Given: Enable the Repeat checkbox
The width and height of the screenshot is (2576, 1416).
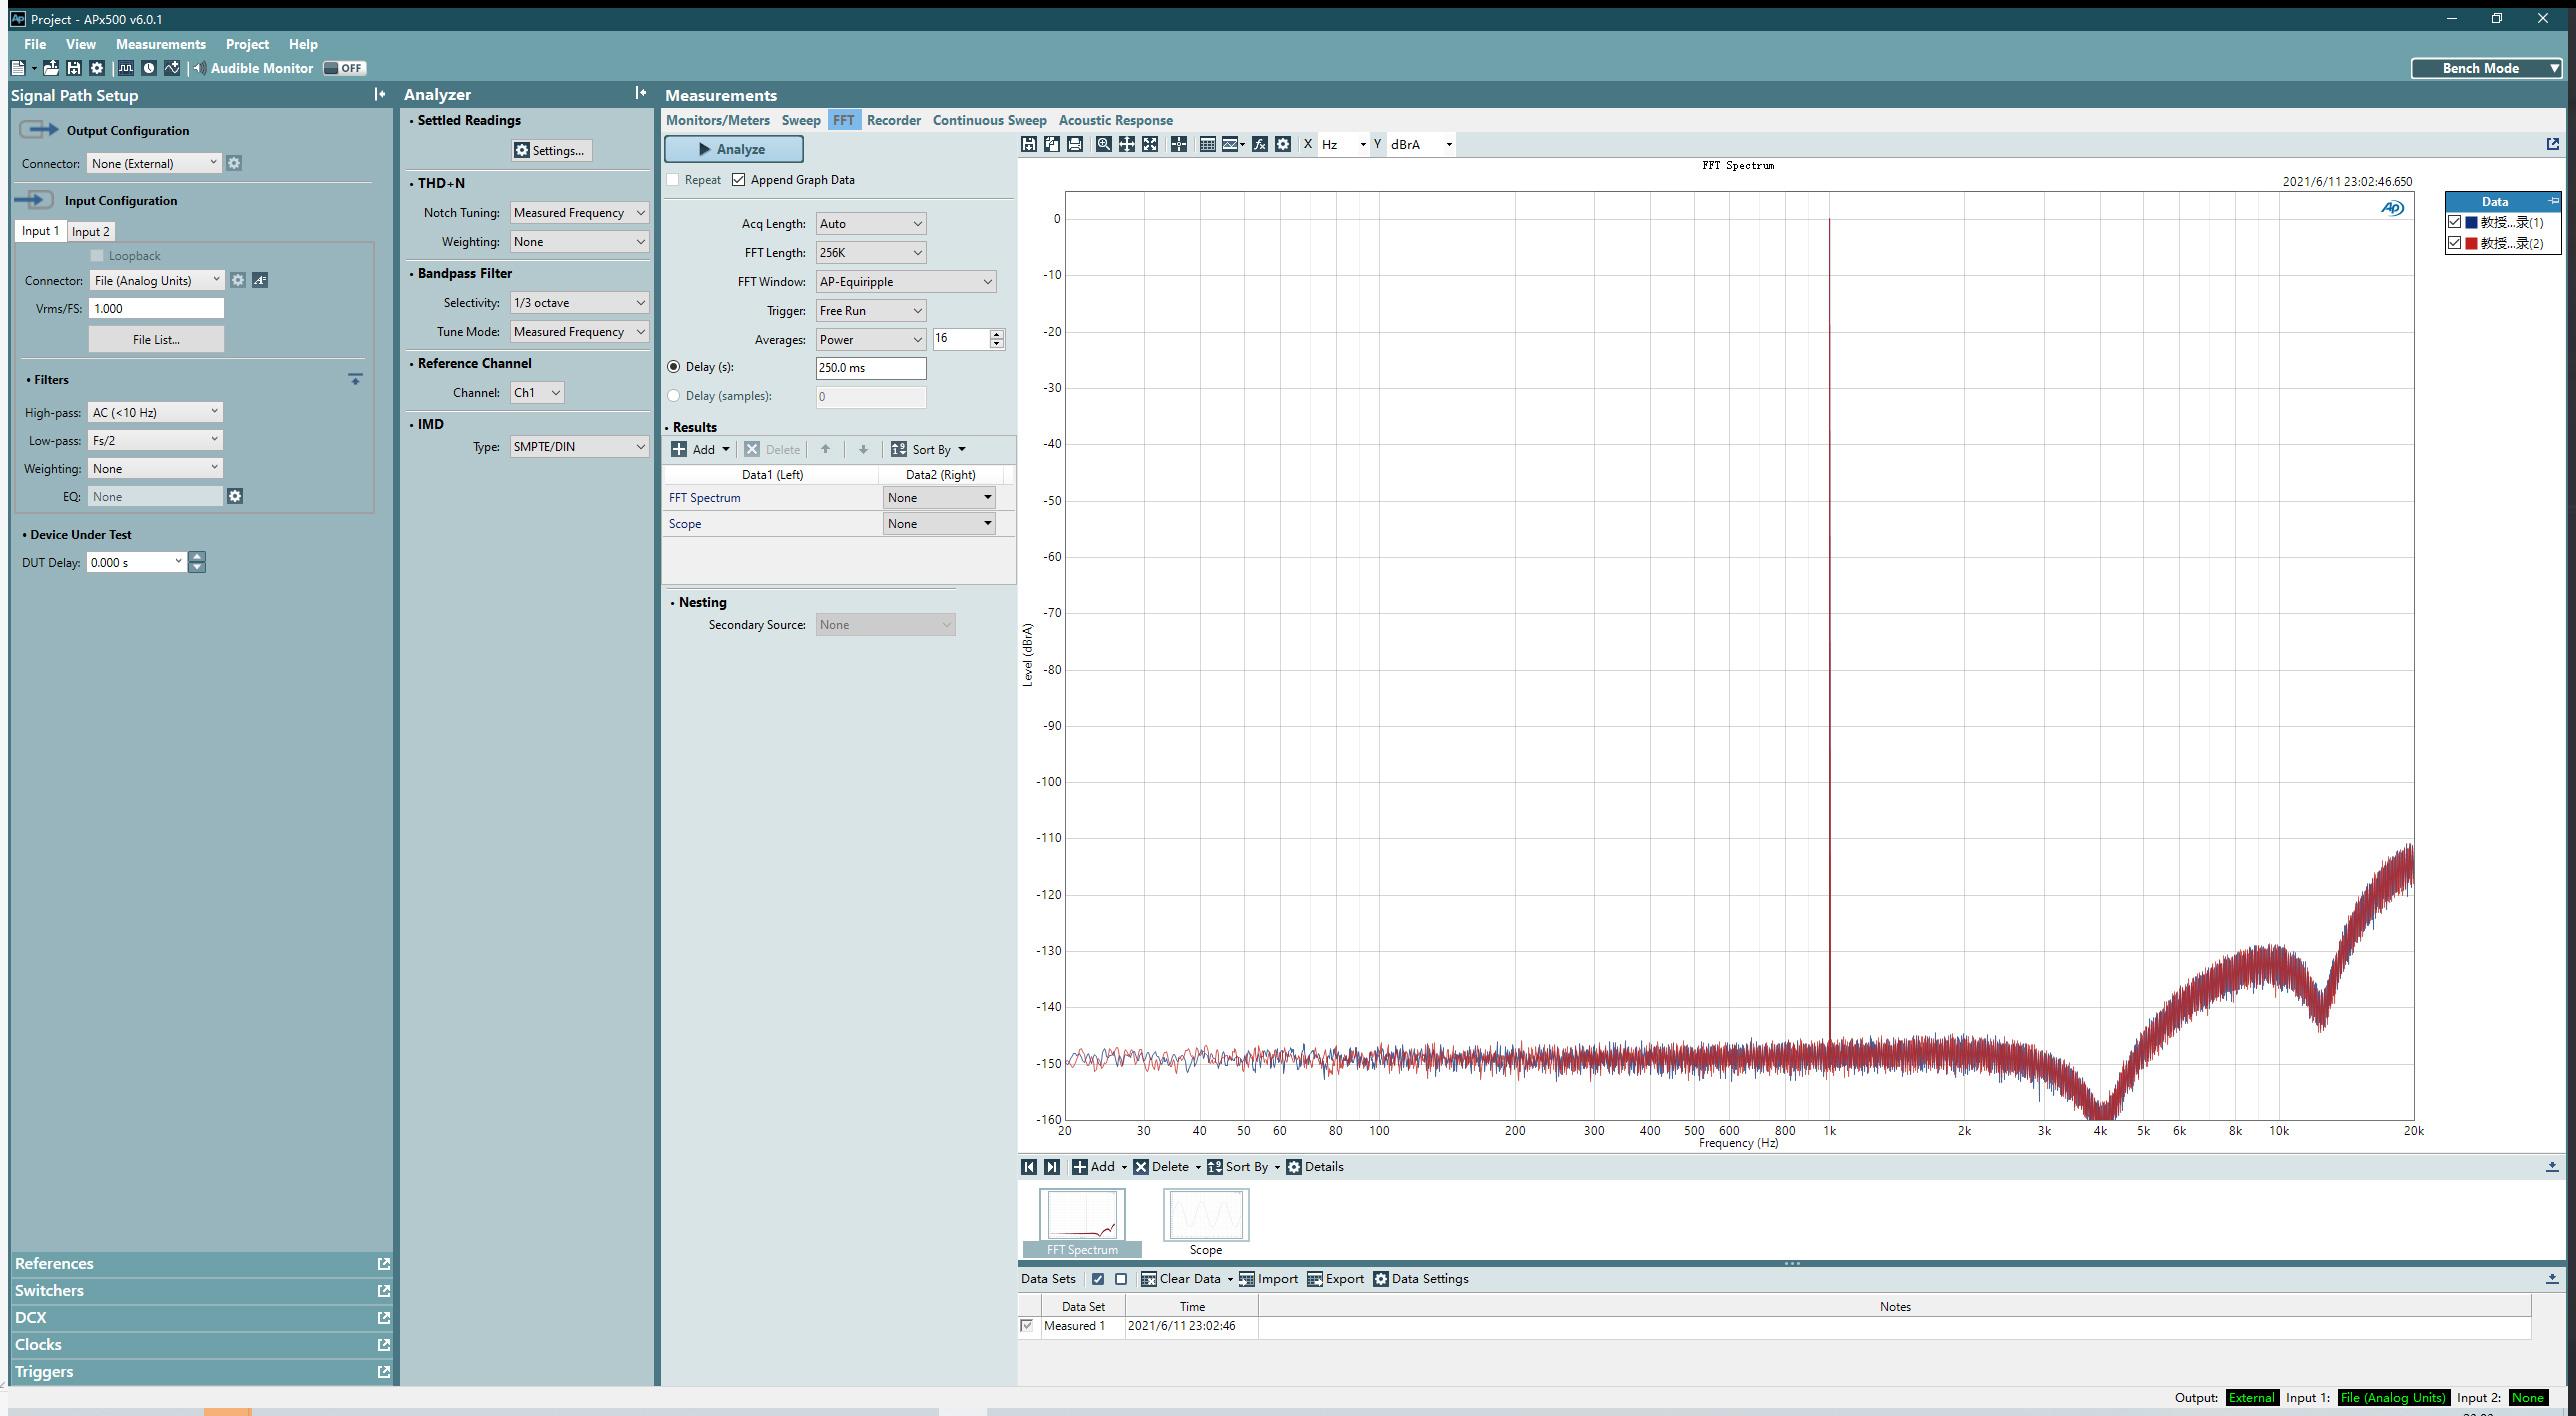Looking at the screenshot, I should (674, 180).
